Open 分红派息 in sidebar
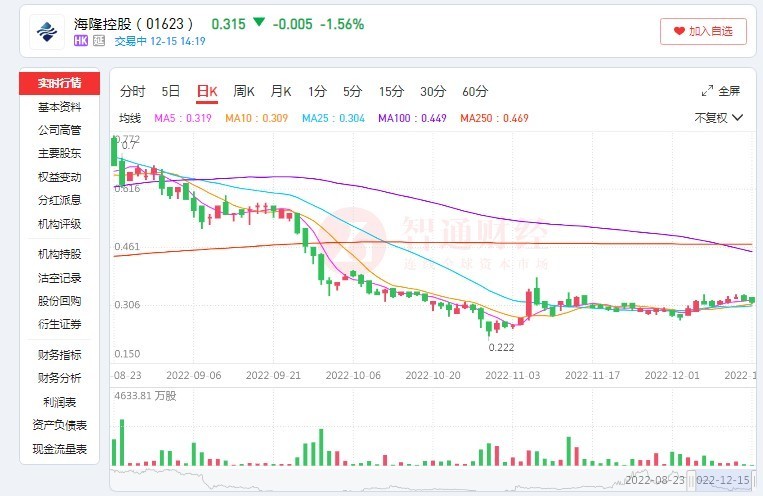 click(x=59, y=200)
